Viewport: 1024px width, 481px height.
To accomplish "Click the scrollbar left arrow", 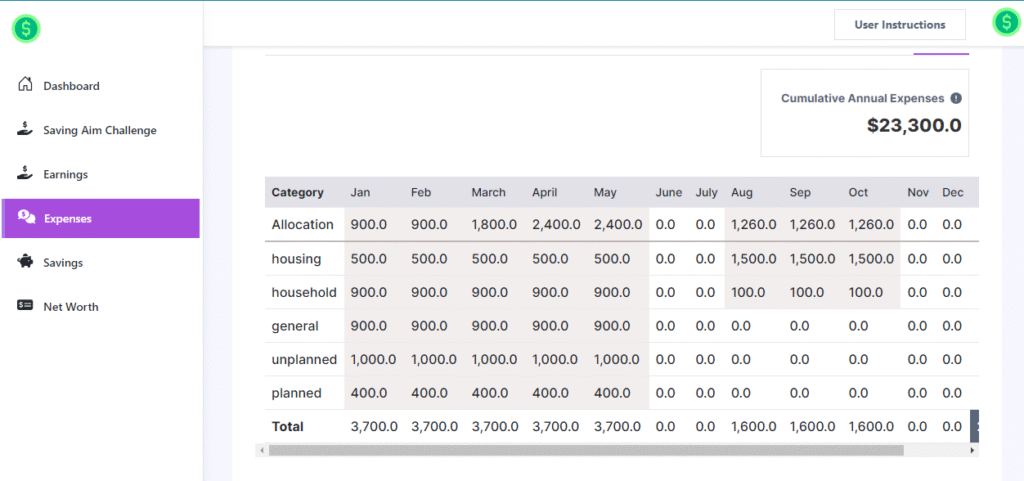I will tap(262, 451).
